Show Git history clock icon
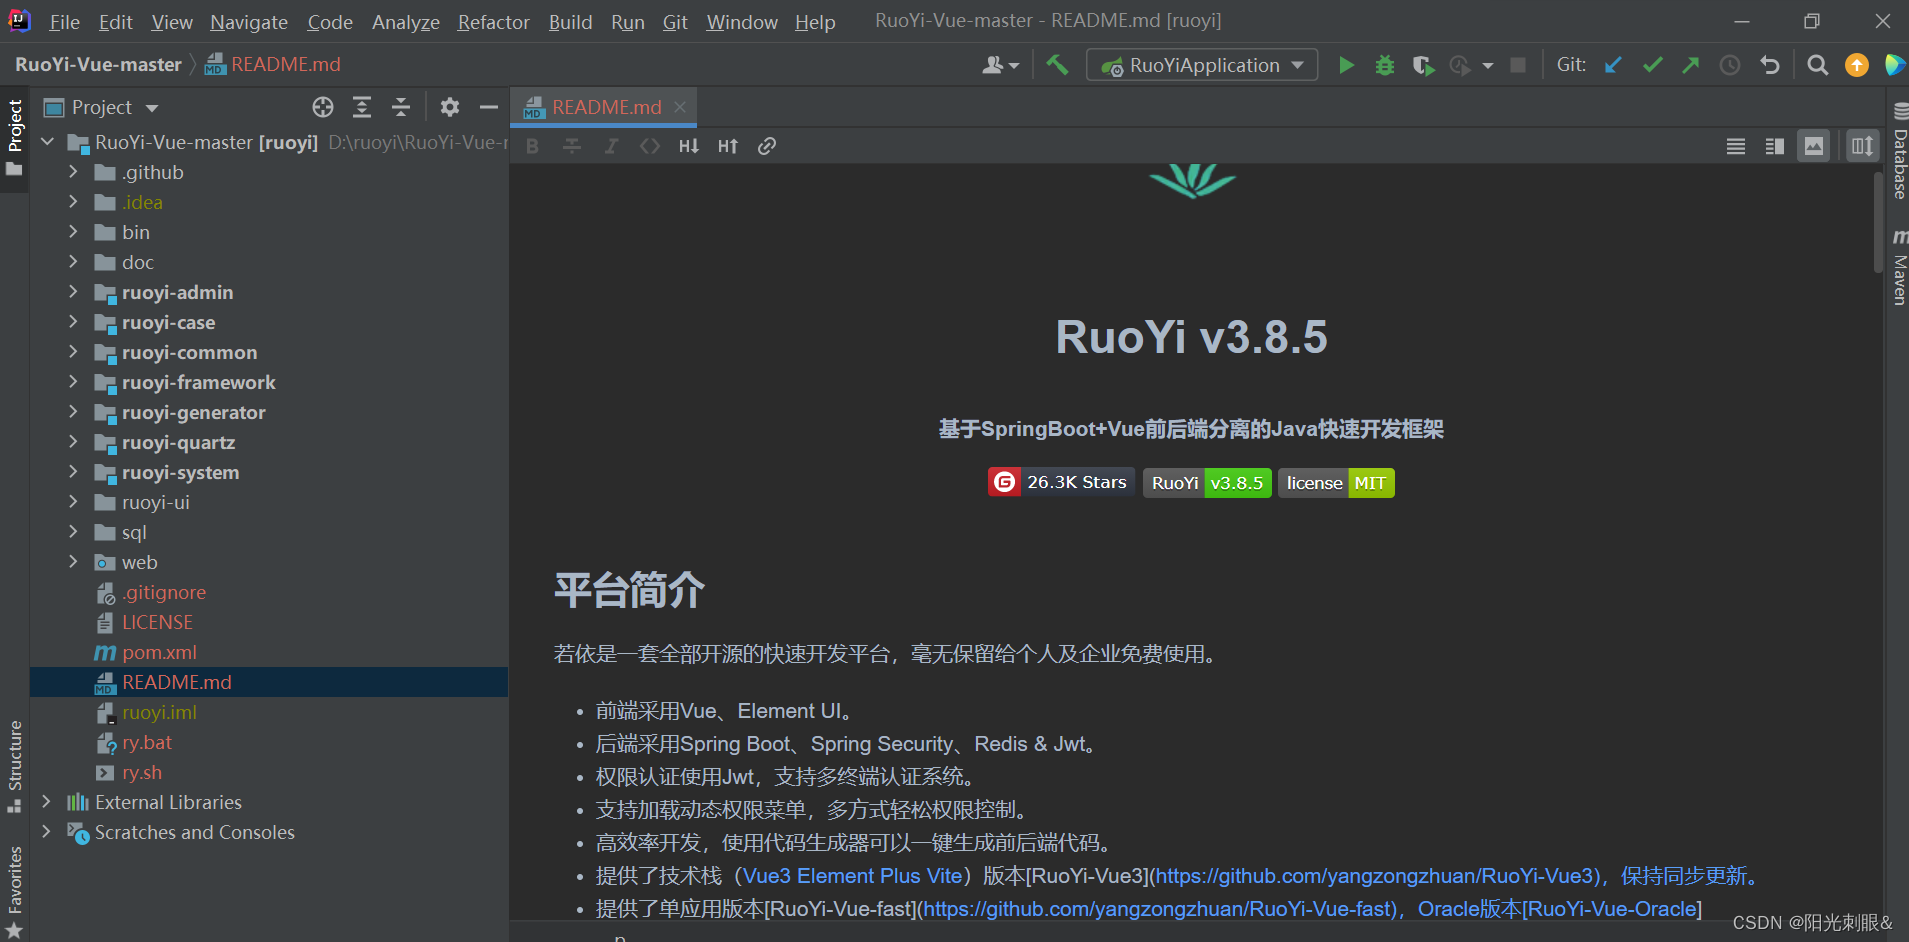Viewport: 1909px width, 942px height. (1730, 65)
